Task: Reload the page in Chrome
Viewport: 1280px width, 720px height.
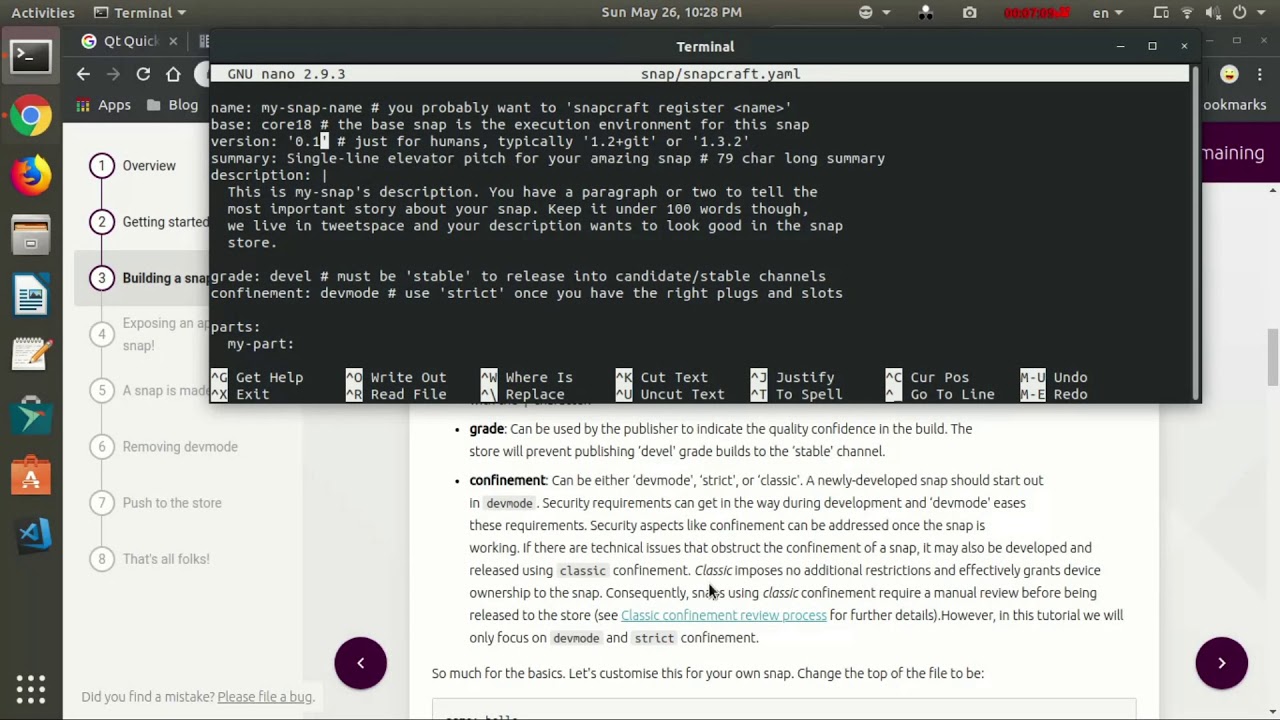Action: coord(143,74)
